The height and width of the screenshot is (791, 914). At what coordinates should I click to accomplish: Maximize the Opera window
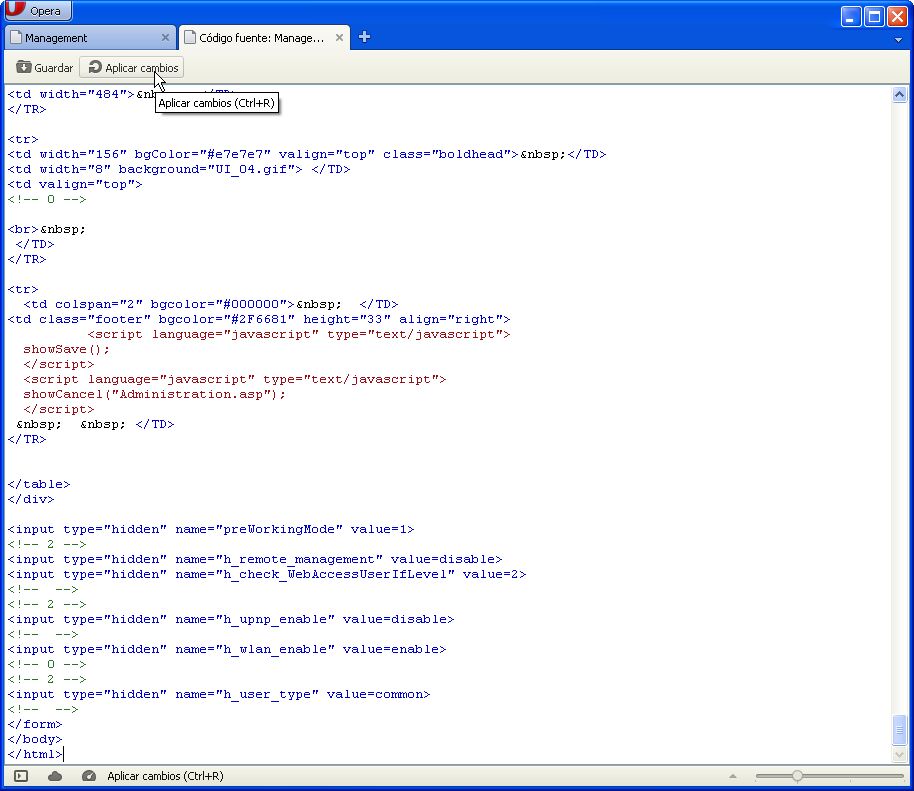[874, 16]
